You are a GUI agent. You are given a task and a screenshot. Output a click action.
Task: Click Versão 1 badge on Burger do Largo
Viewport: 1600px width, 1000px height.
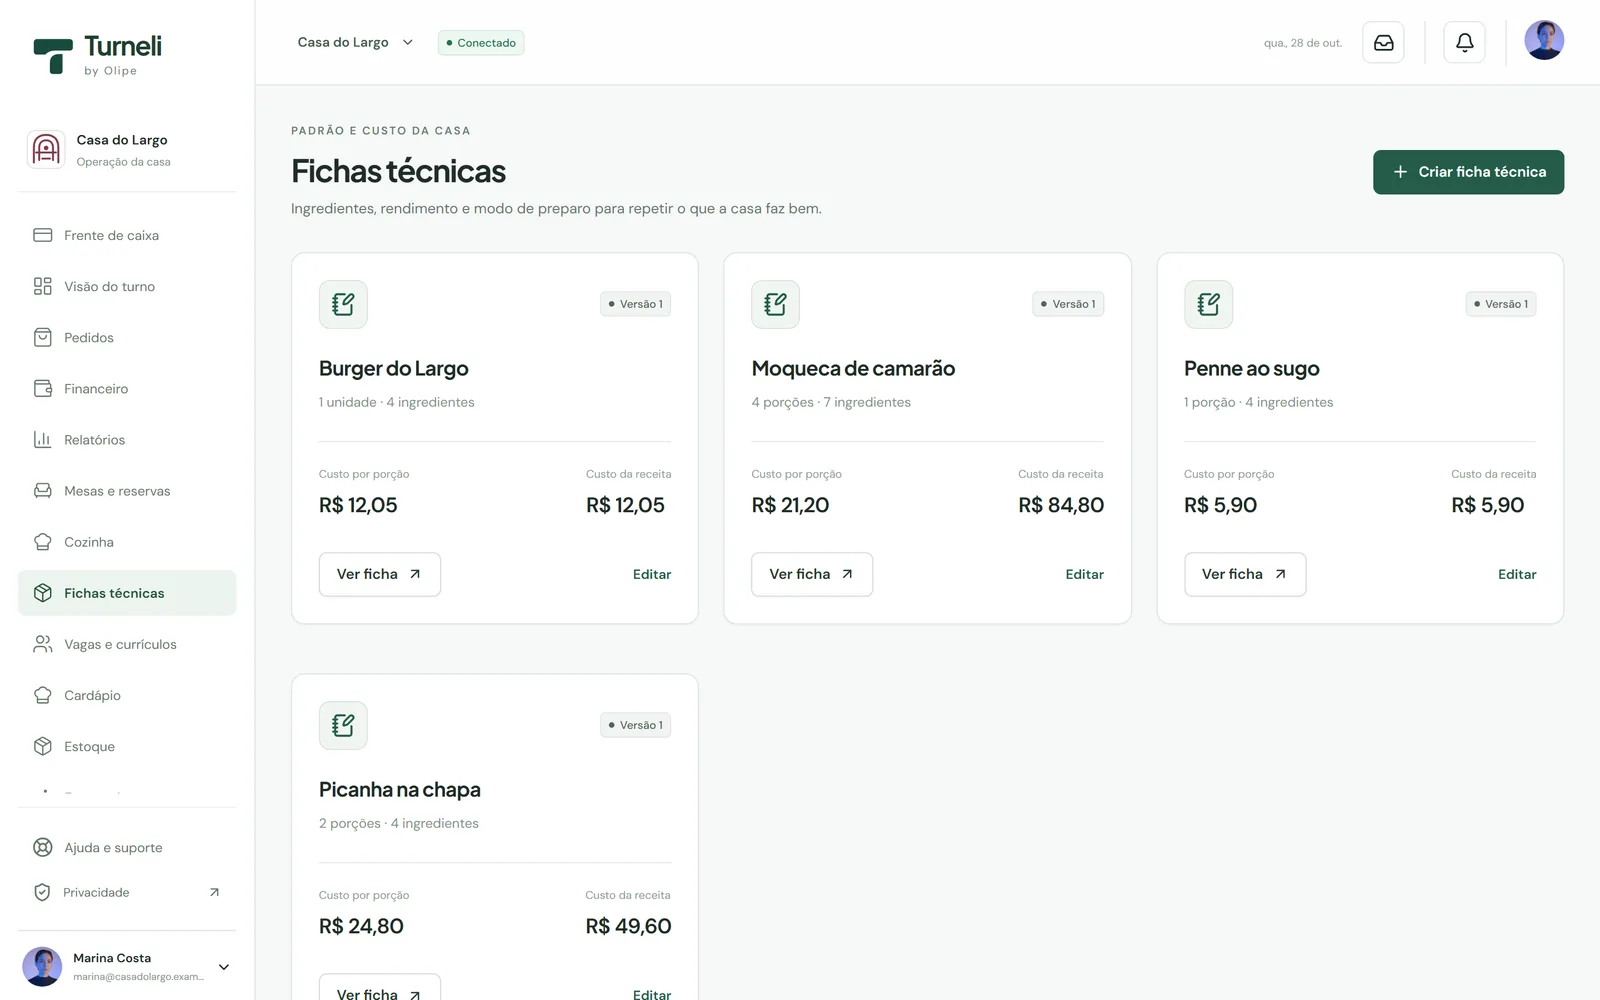click(x=636, y=304)
